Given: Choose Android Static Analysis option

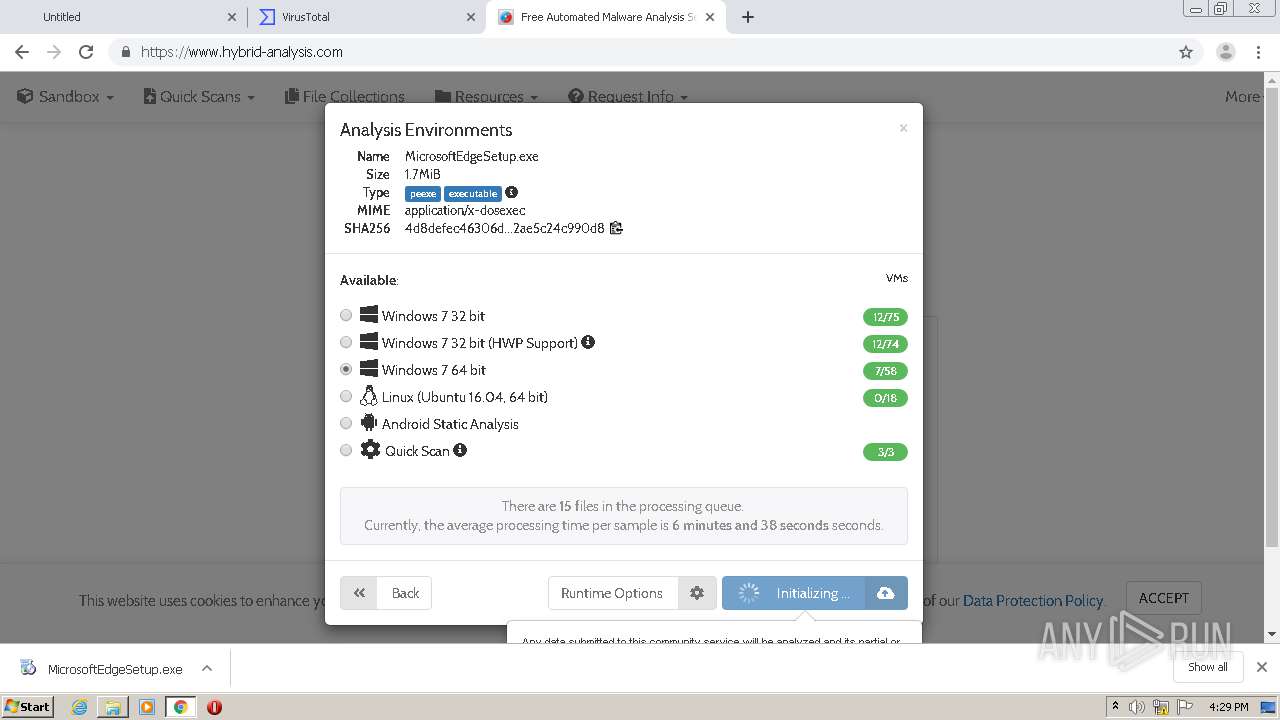Looking at the screenshot, I should point(346,423).
